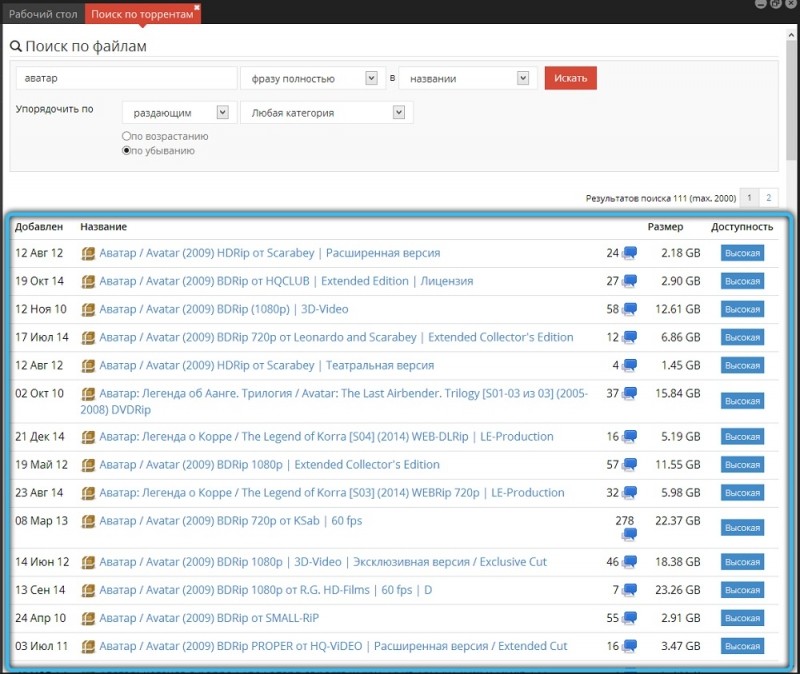Screen dimensions: 800x674
Task: Open Любая категория dropdown
Action: click(x=327, y=113)
